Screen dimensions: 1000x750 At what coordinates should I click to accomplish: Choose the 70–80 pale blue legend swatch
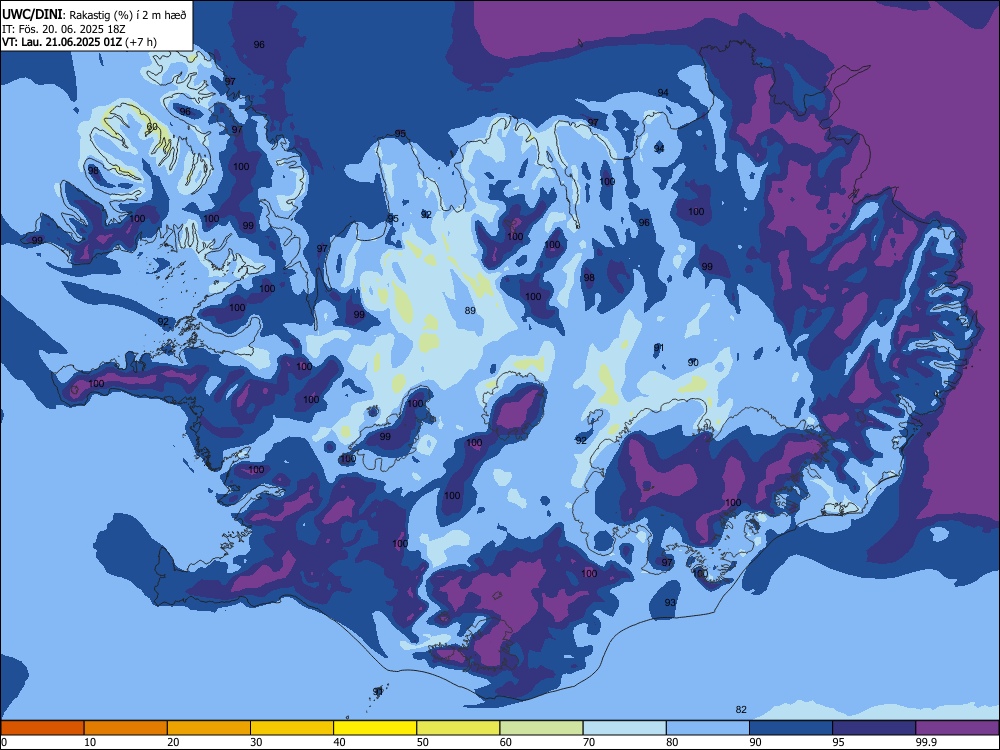click(625, 728)
